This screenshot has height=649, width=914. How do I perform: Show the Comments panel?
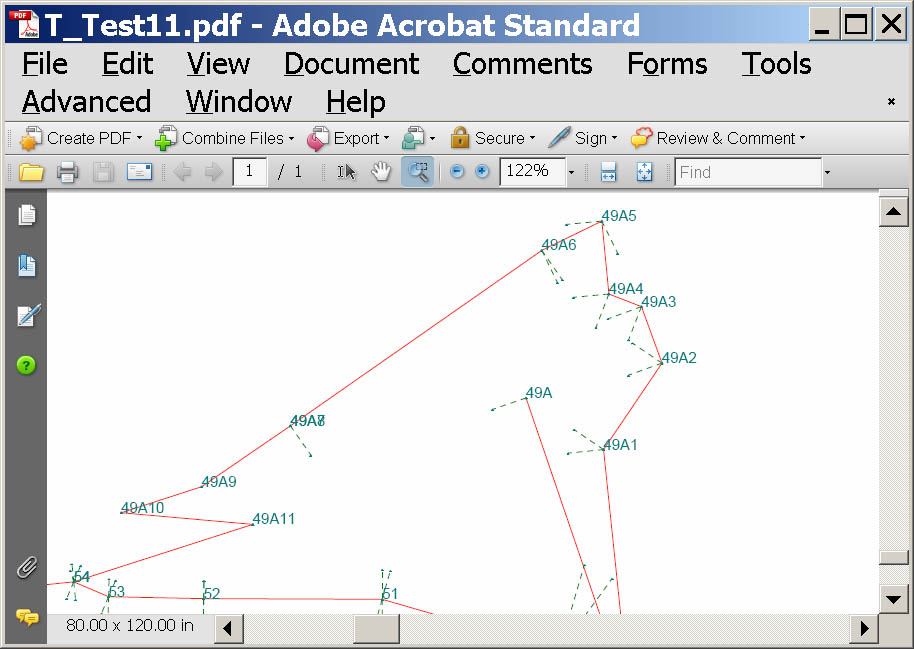[27, 618]
